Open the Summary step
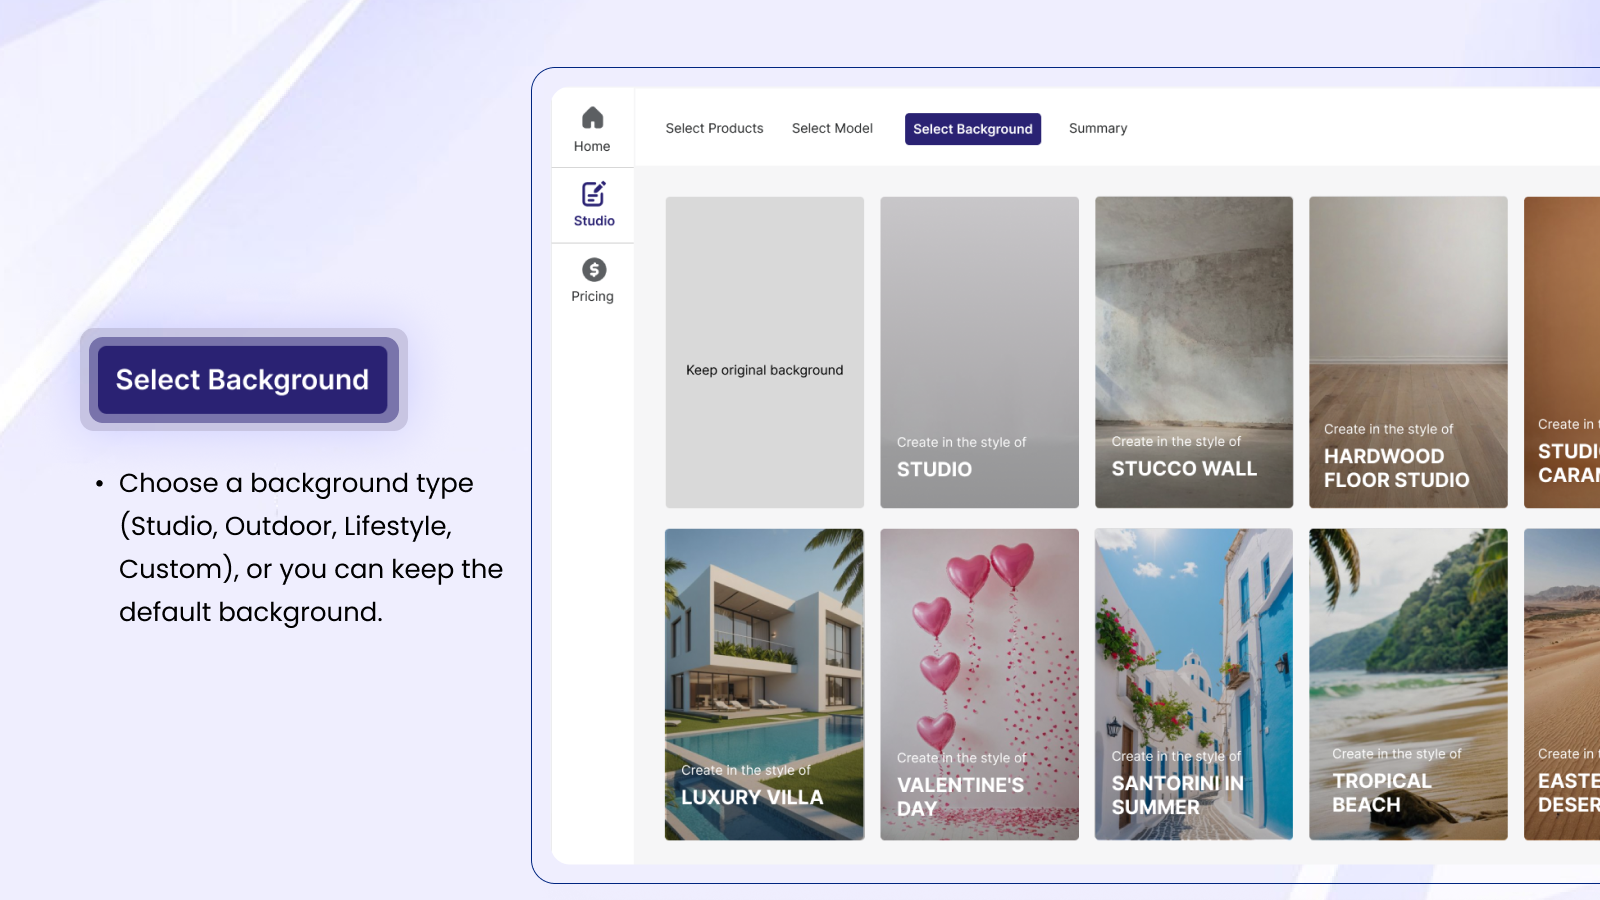Viewport: 1600px width, 900px height. coord(1098,129)
